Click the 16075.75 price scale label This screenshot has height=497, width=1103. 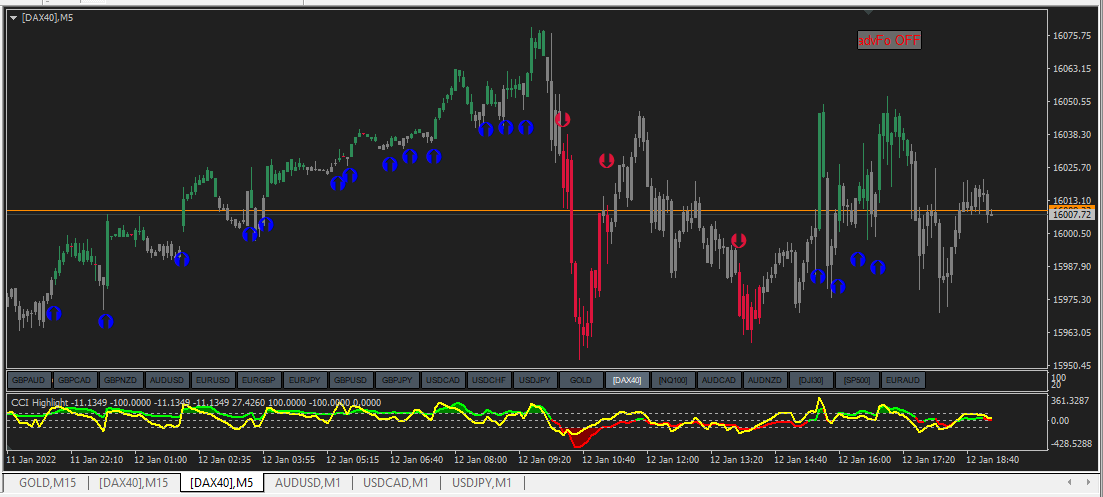click(1072, 36)
